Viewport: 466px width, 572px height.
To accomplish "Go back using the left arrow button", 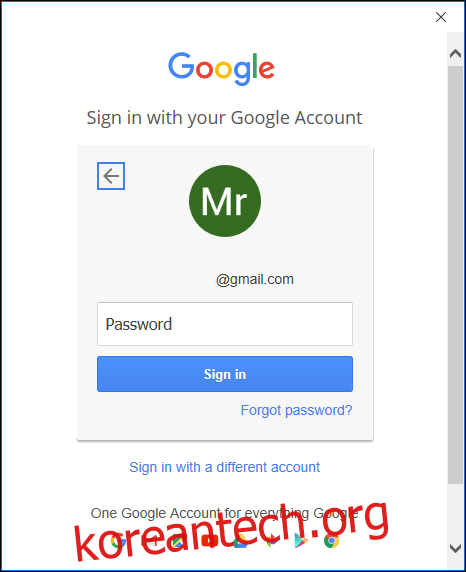I will pyautogui.click(x=111, y=176).
